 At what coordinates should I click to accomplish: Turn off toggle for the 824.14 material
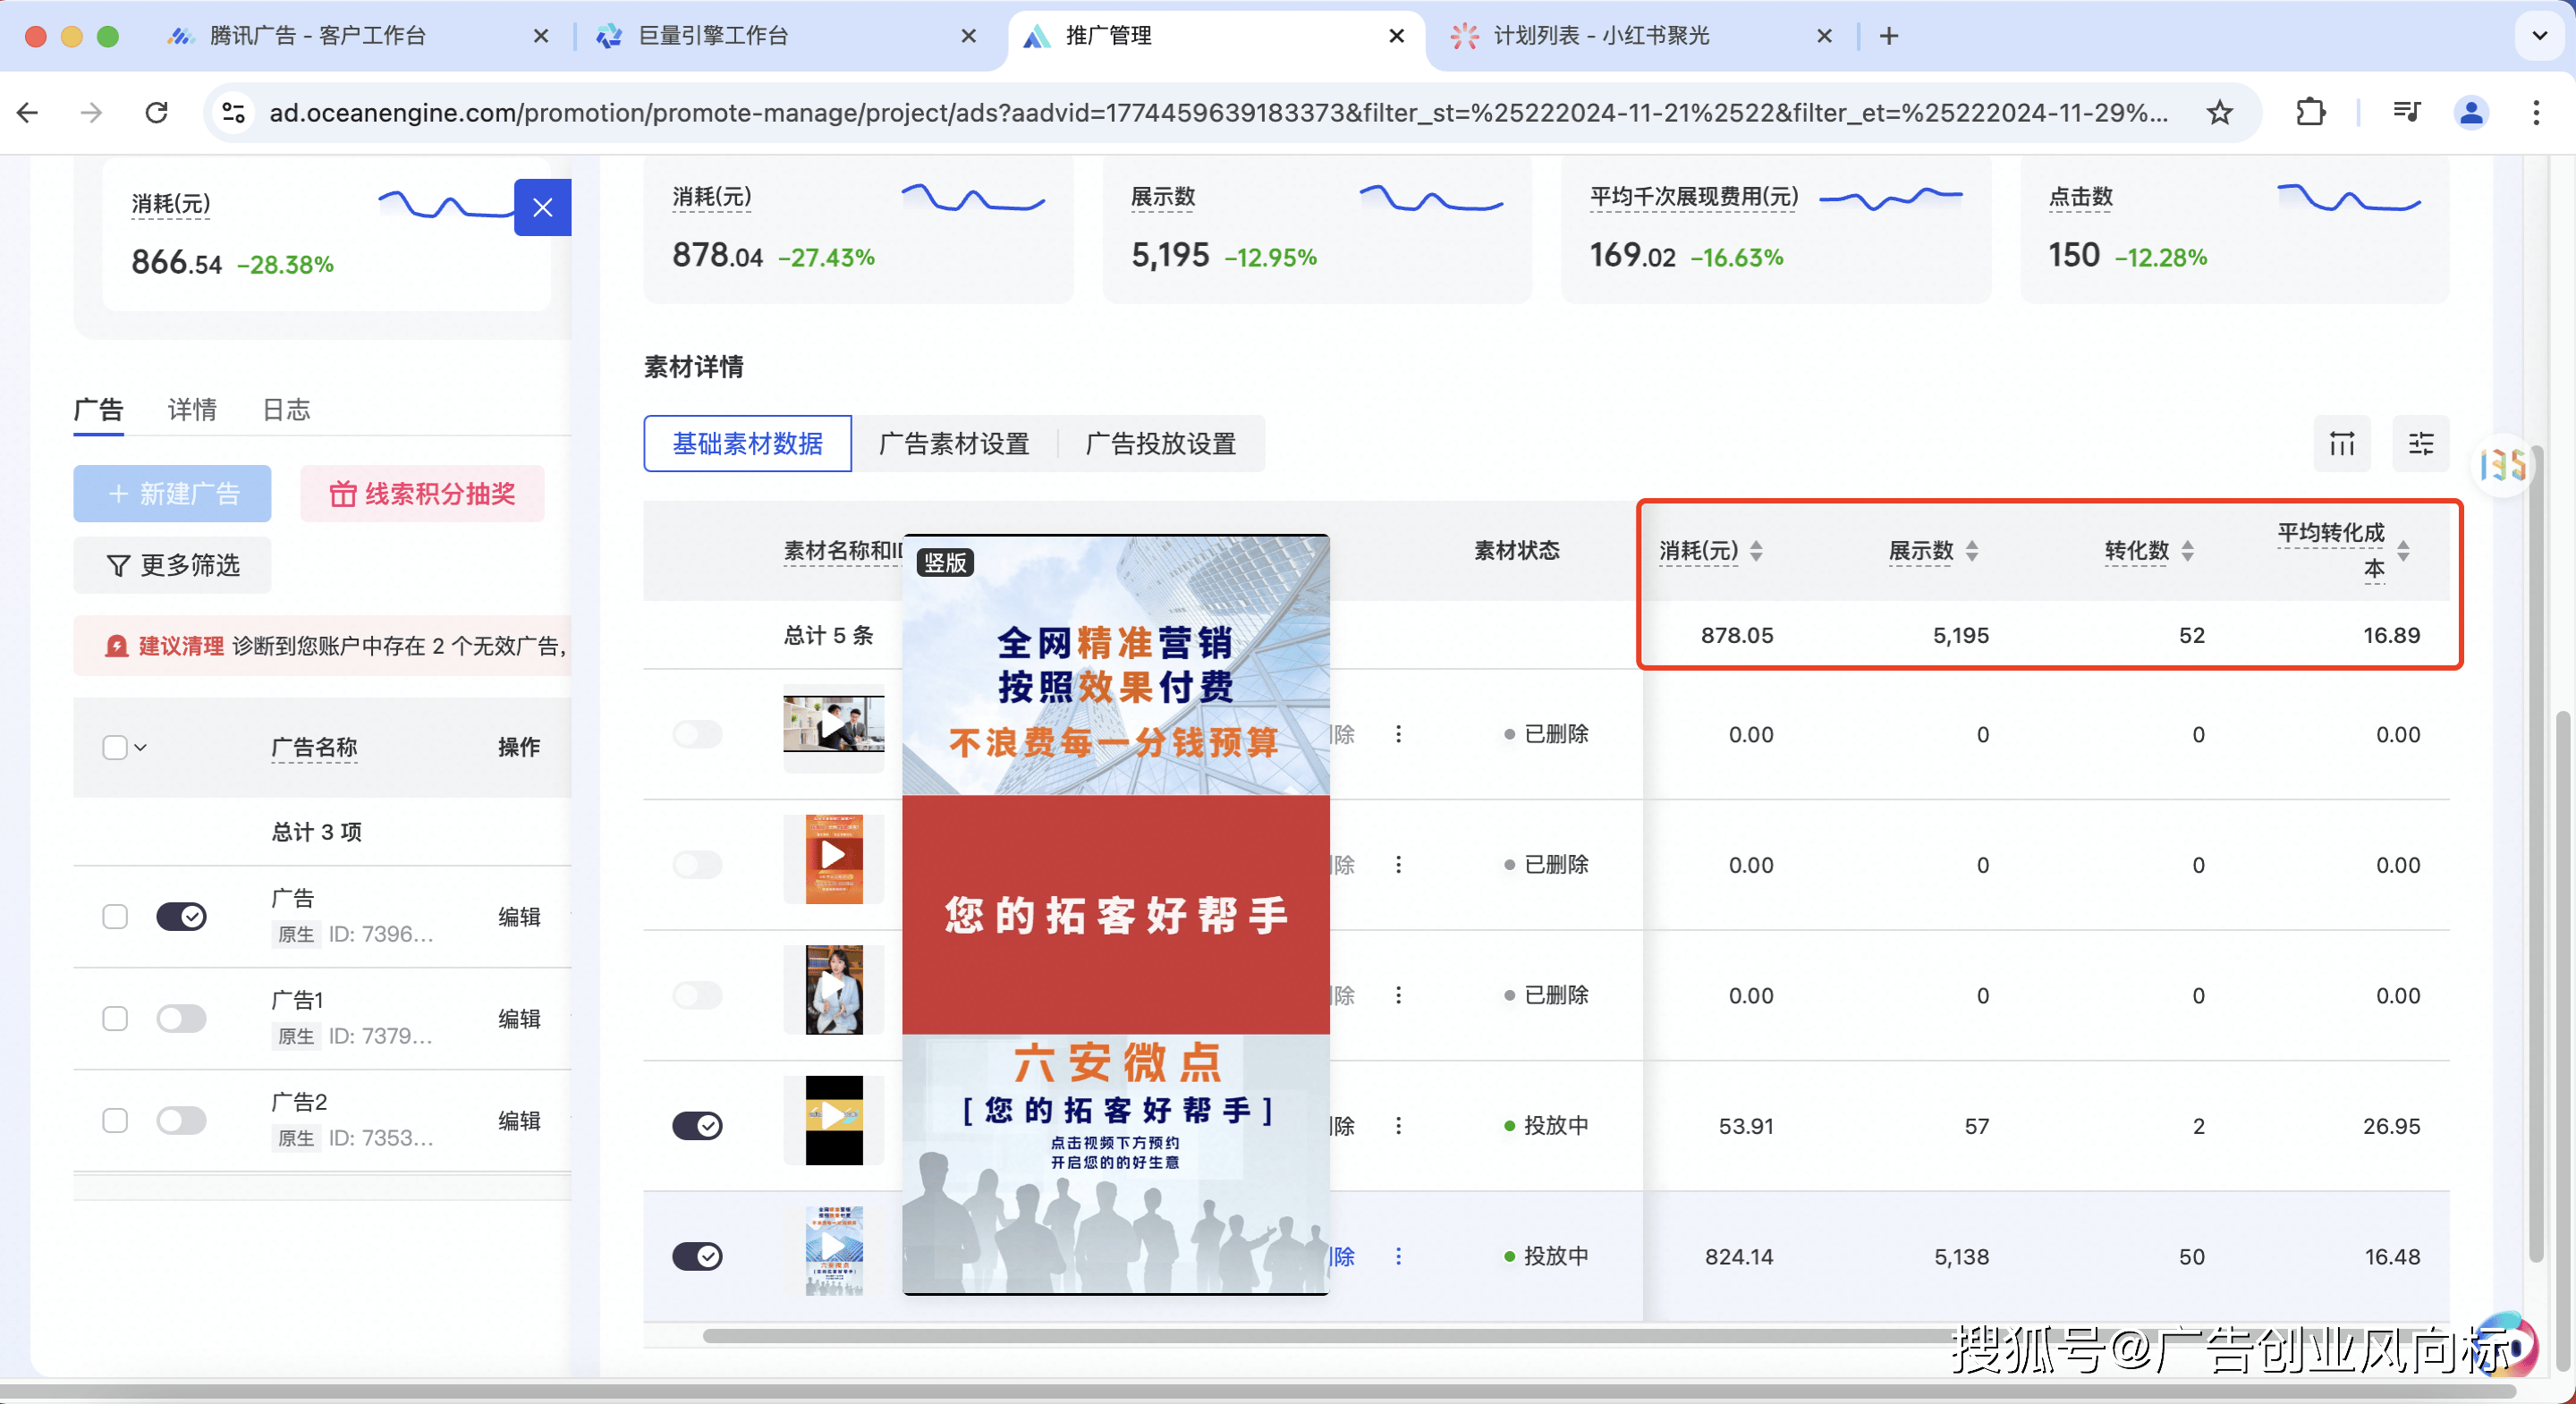697,1256
